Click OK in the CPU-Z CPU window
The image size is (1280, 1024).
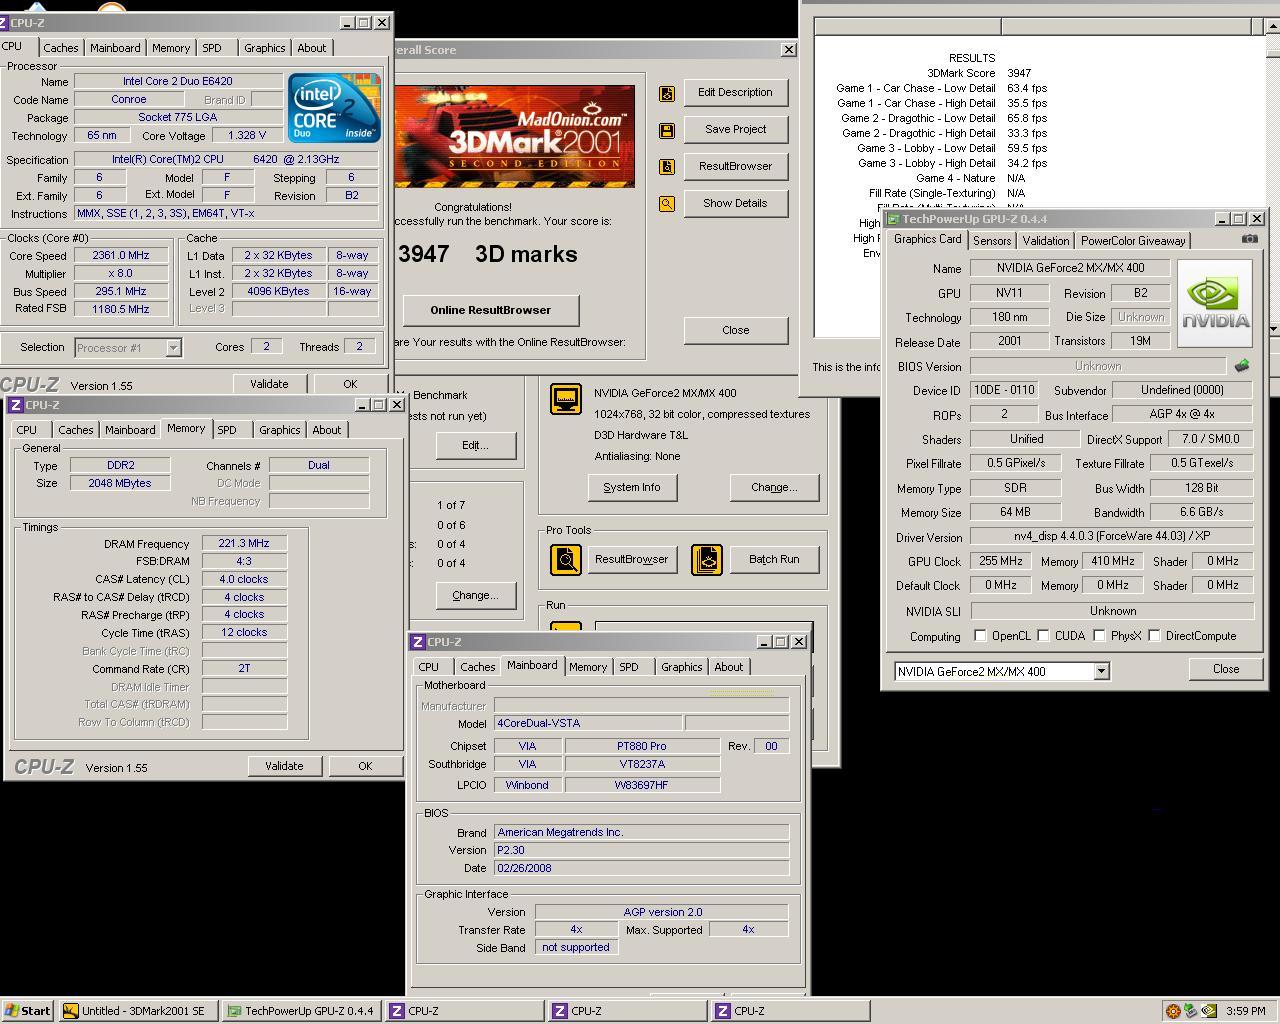[350, 384]
